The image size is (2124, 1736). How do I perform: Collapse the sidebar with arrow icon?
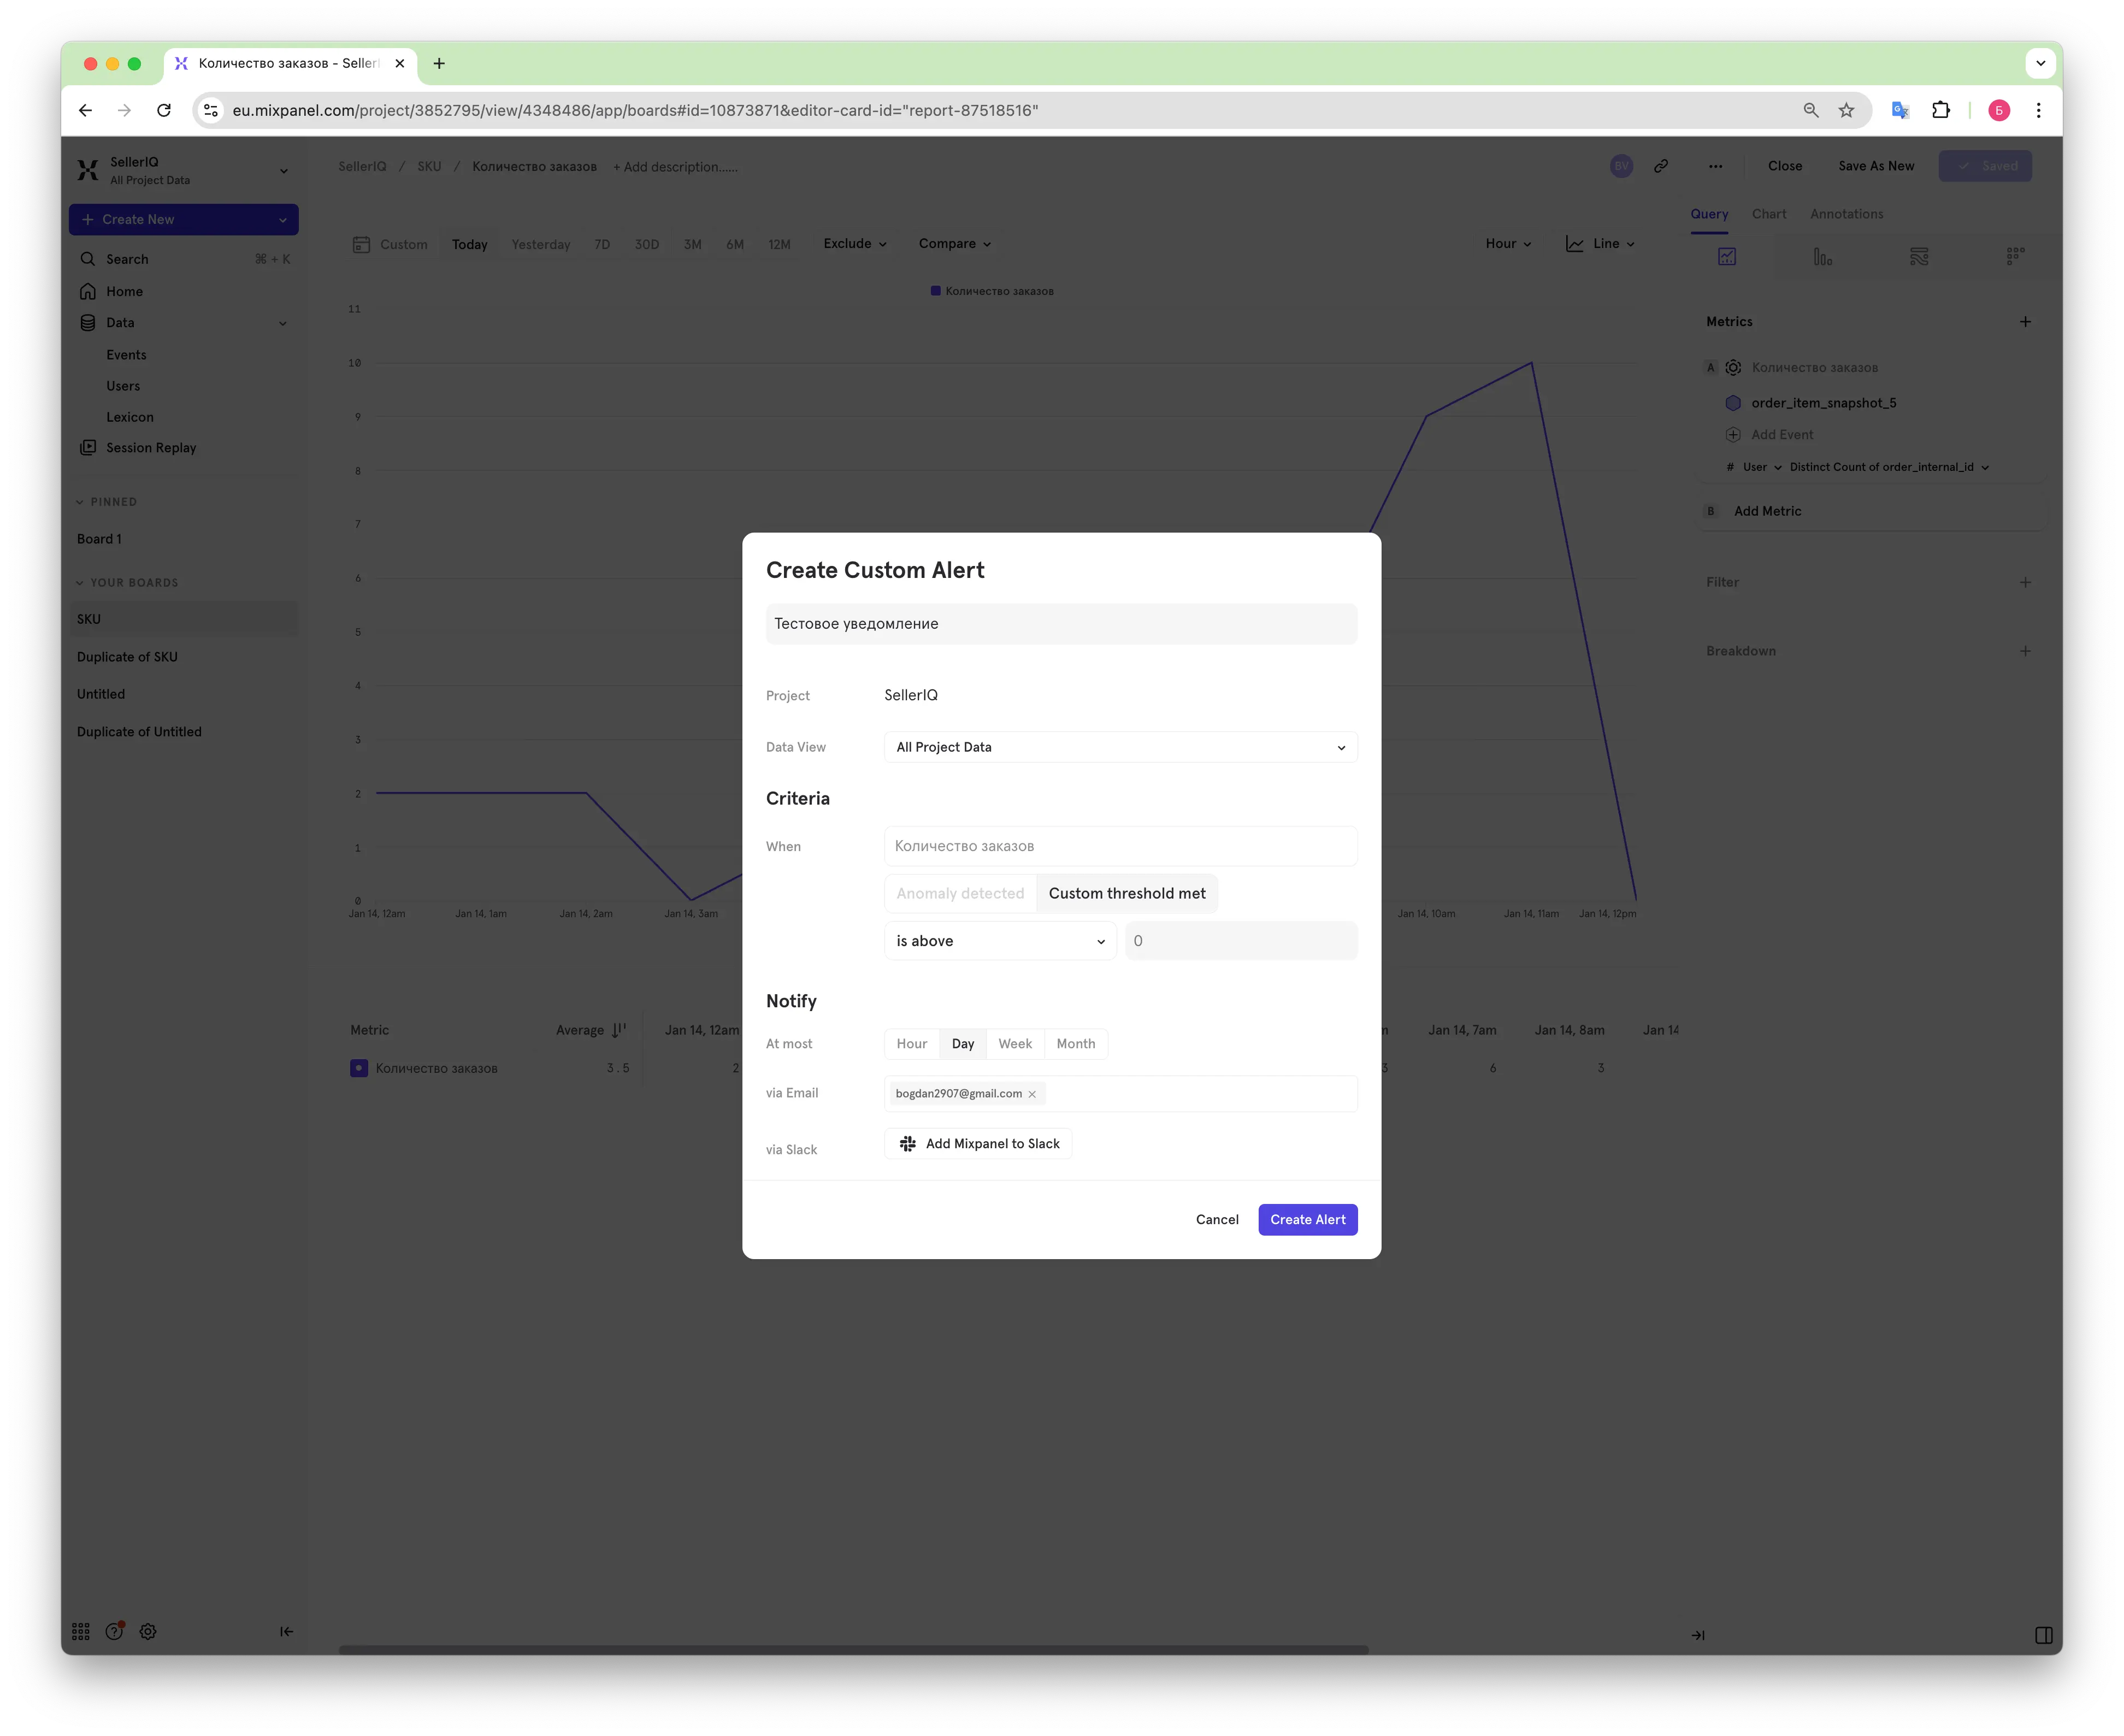click(x=286, y=1631)
